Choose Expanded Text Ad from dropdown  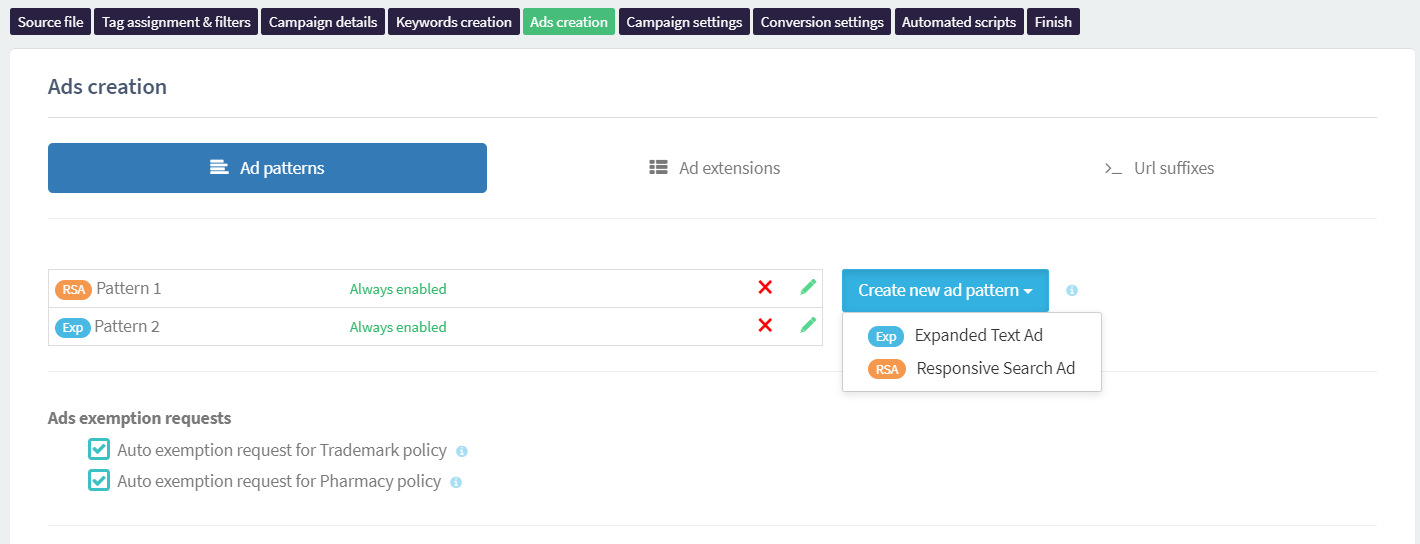pos(978,336)
